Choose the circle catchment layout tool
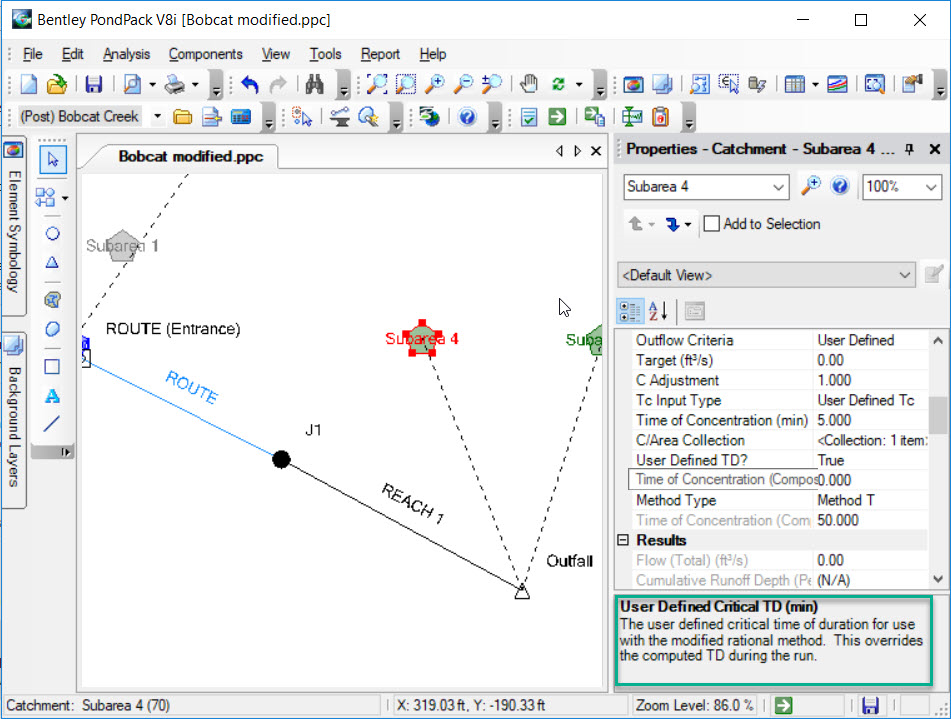951x719 pixels. click(x=53, y=234)
